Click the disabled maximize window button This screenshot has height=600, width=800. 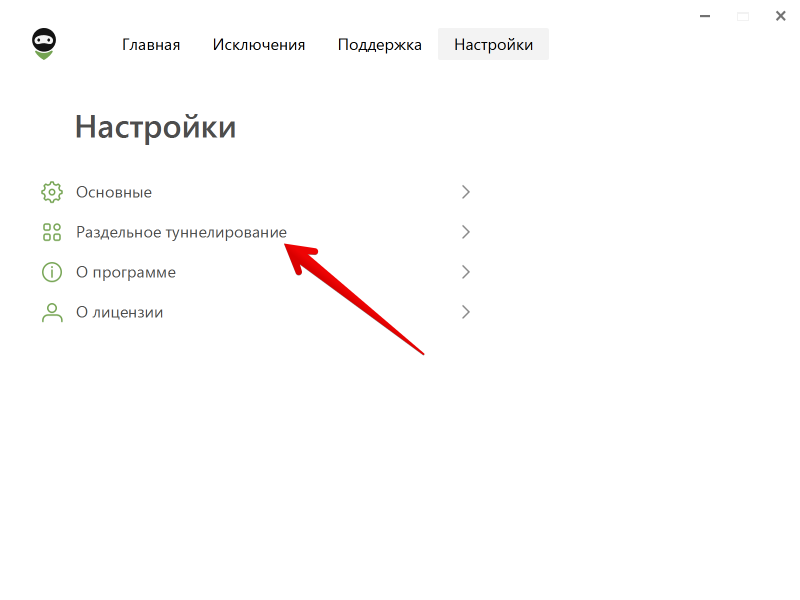coord(743,16)
